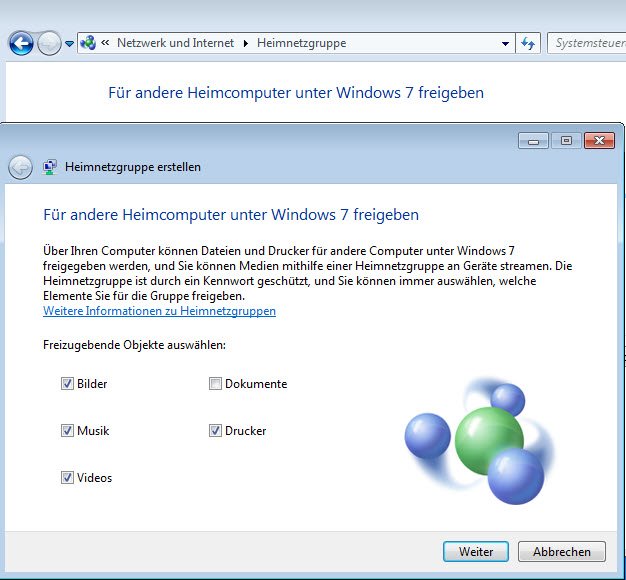The width and height of the screenshot is (626, 580).
Task: Minimize the Heimnetzgruppe erstellen dialog
Action: (x=533, y=141)
